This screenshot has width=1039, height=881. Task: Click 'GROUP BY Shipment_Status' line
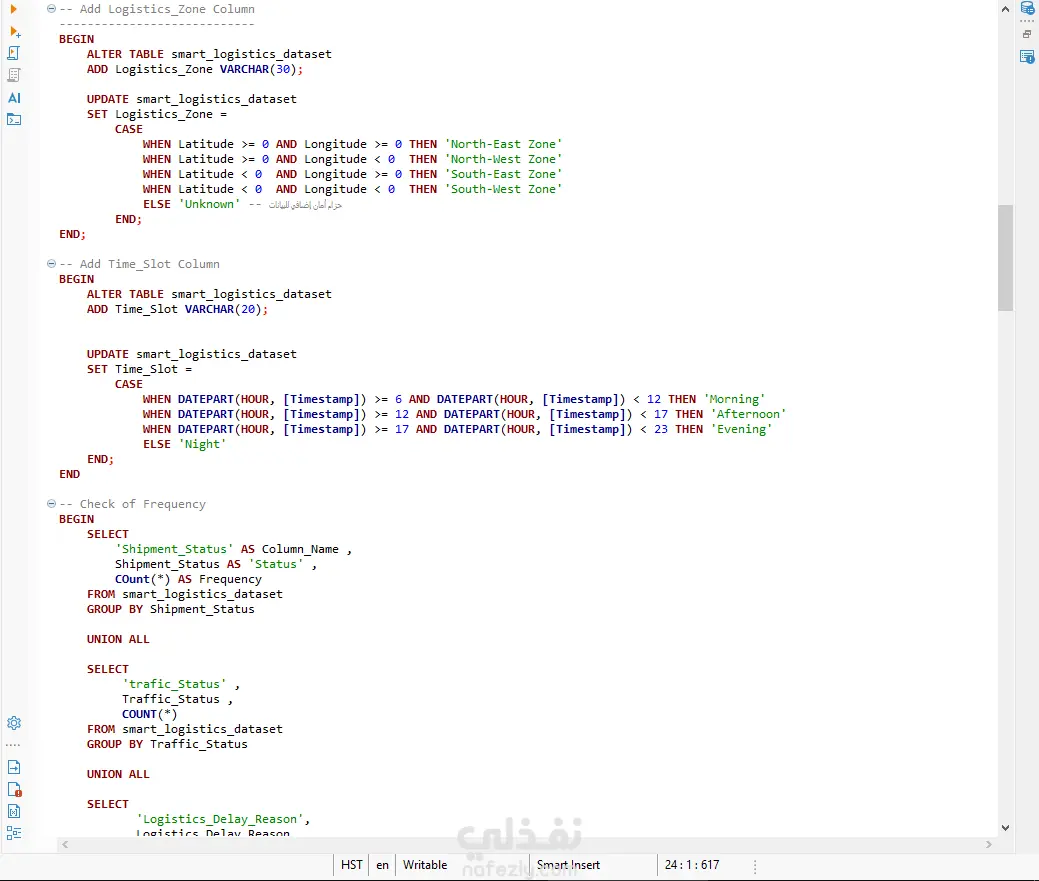tap(170, 609)
